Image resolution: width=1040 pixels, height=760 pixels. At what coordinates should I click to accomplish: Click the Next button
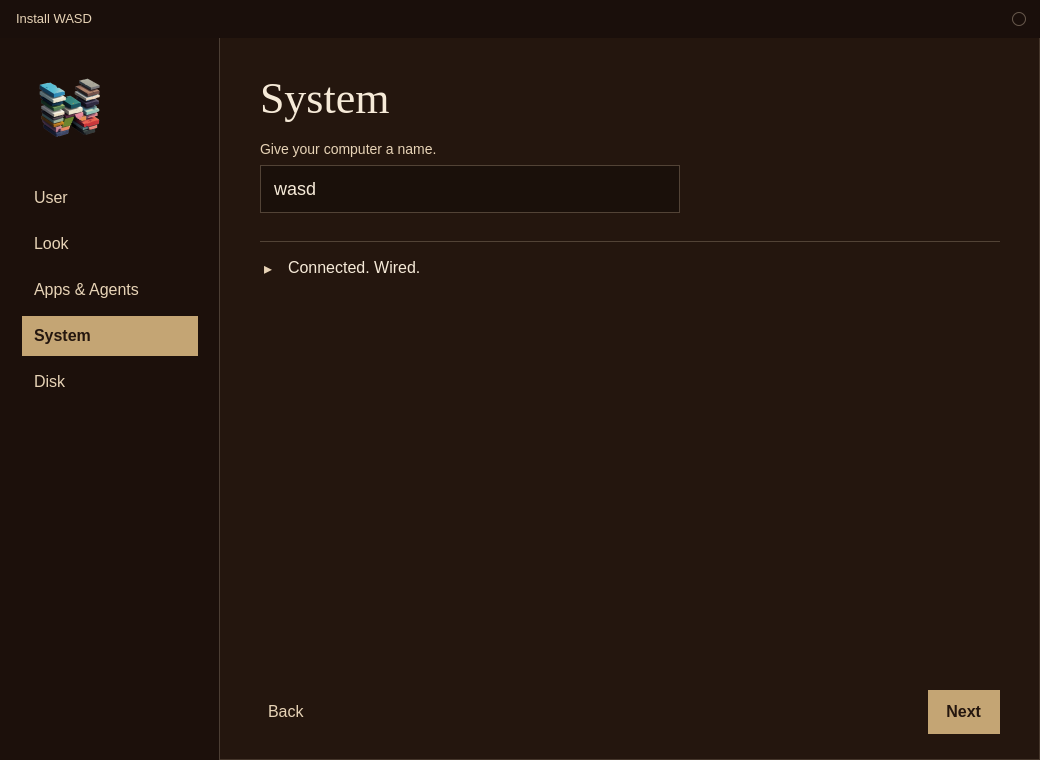point(964,712)
